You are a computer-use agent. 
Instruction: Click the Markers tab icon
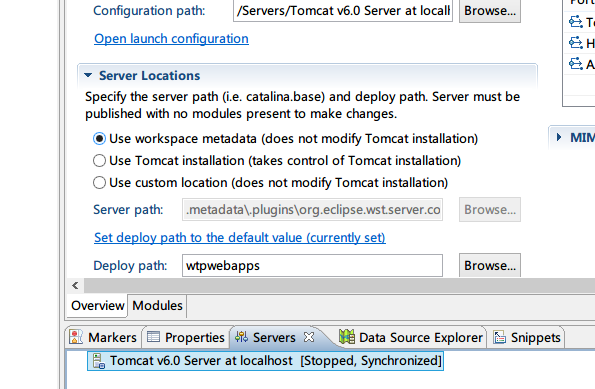click(x=76, y=337)
